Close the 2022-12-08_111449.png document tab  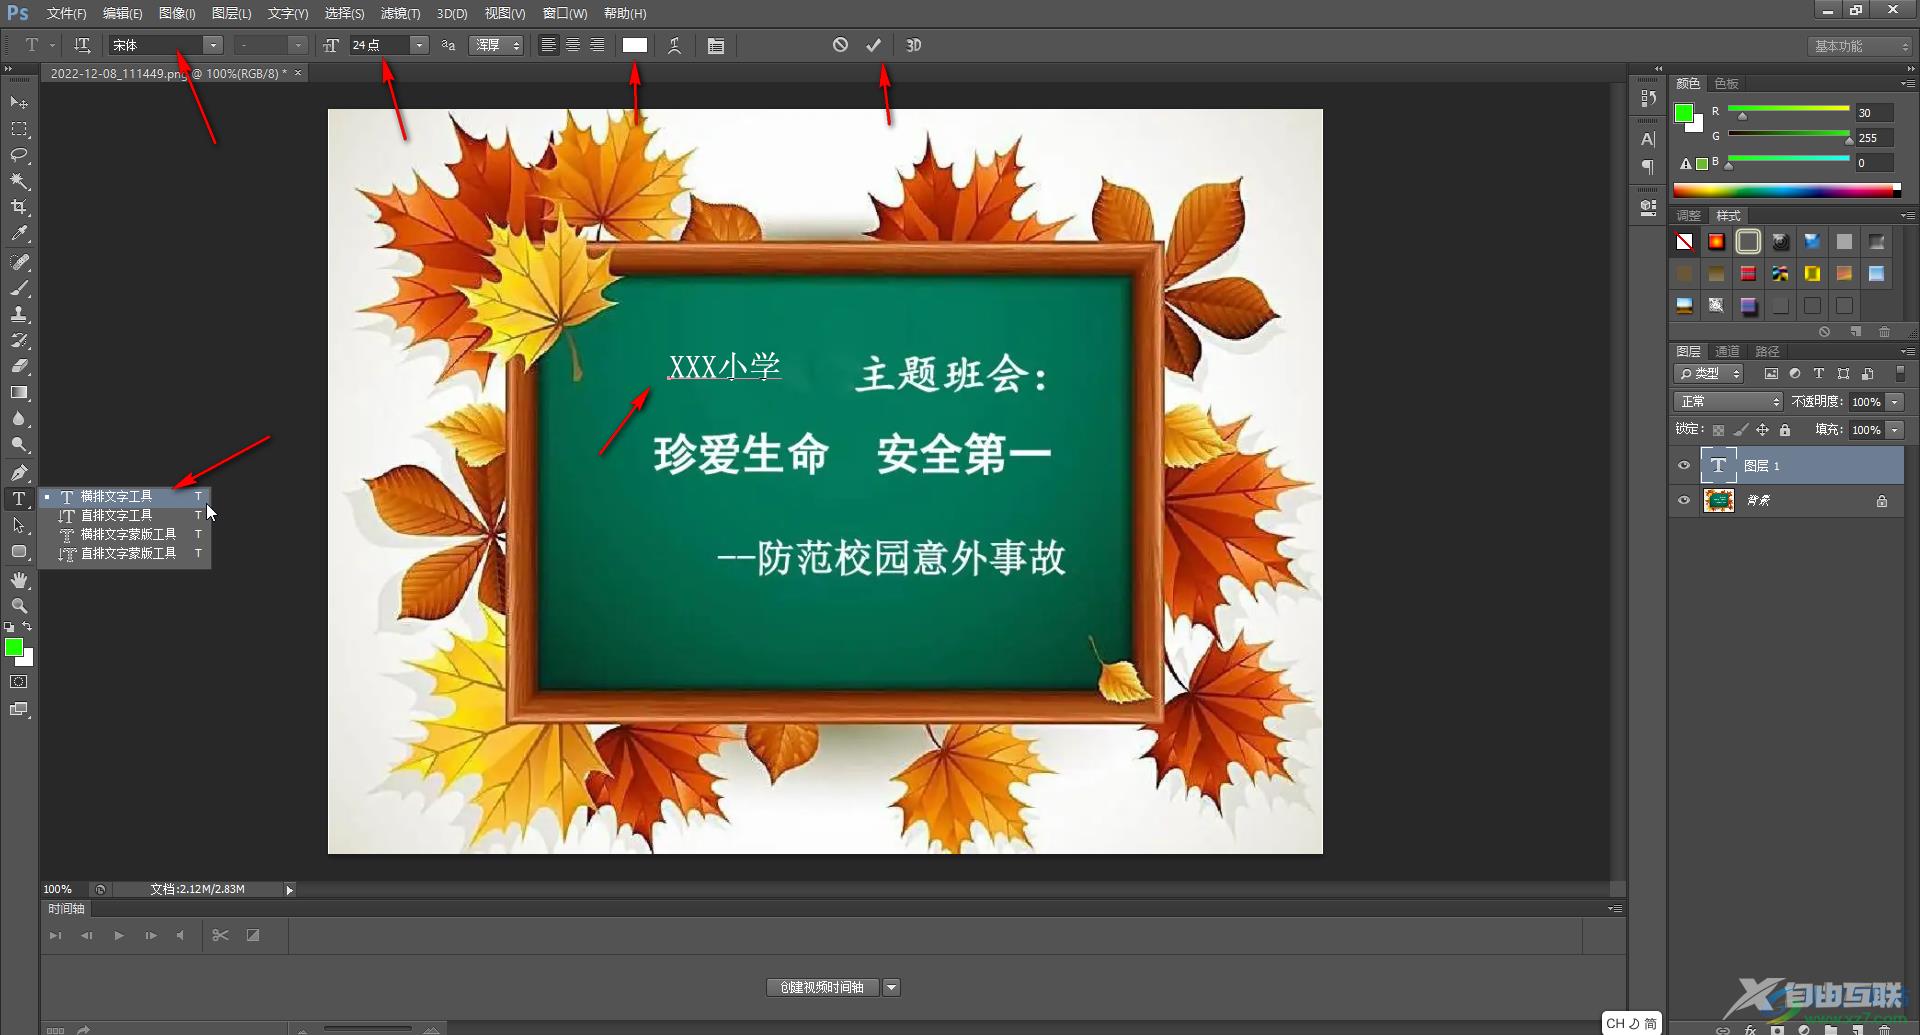coord(298,73)
